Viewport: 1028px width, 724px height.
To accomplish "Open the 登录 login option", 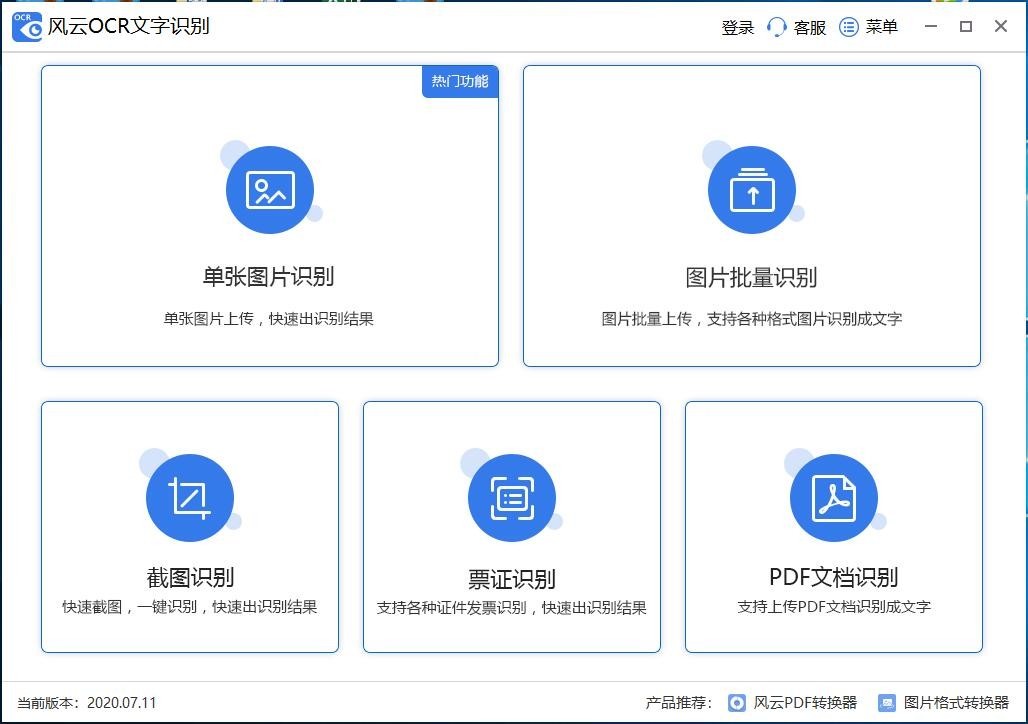I will tap(738, 28).
